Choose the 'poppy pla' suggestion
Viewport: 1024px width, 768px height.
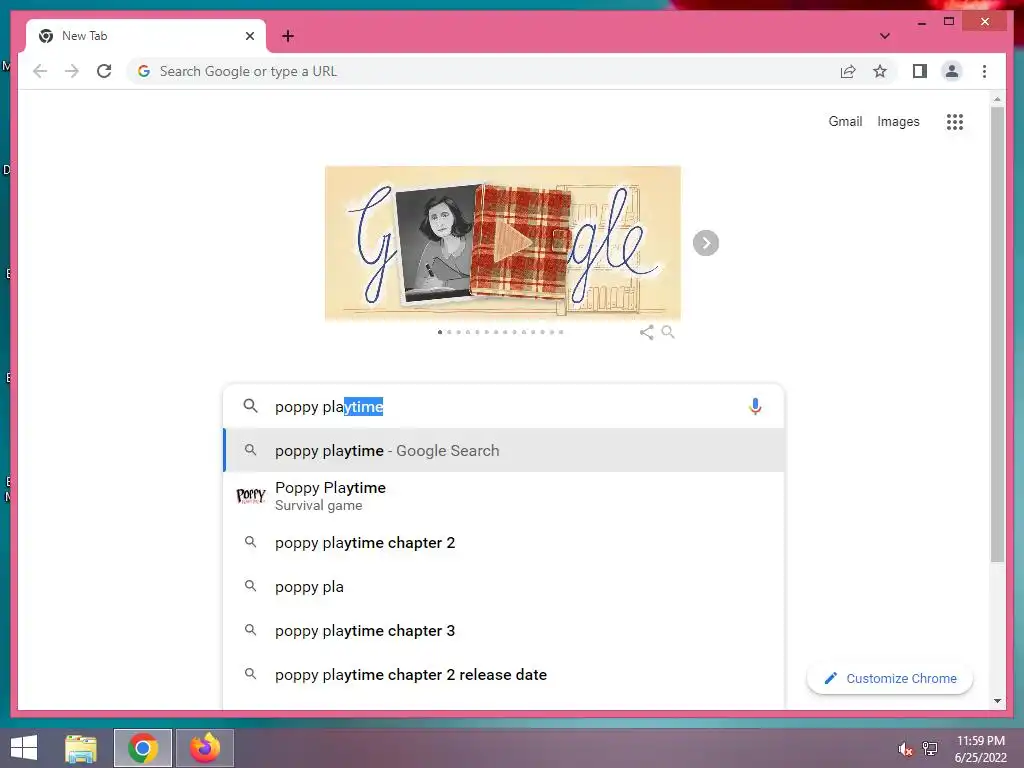click(503, 586)
